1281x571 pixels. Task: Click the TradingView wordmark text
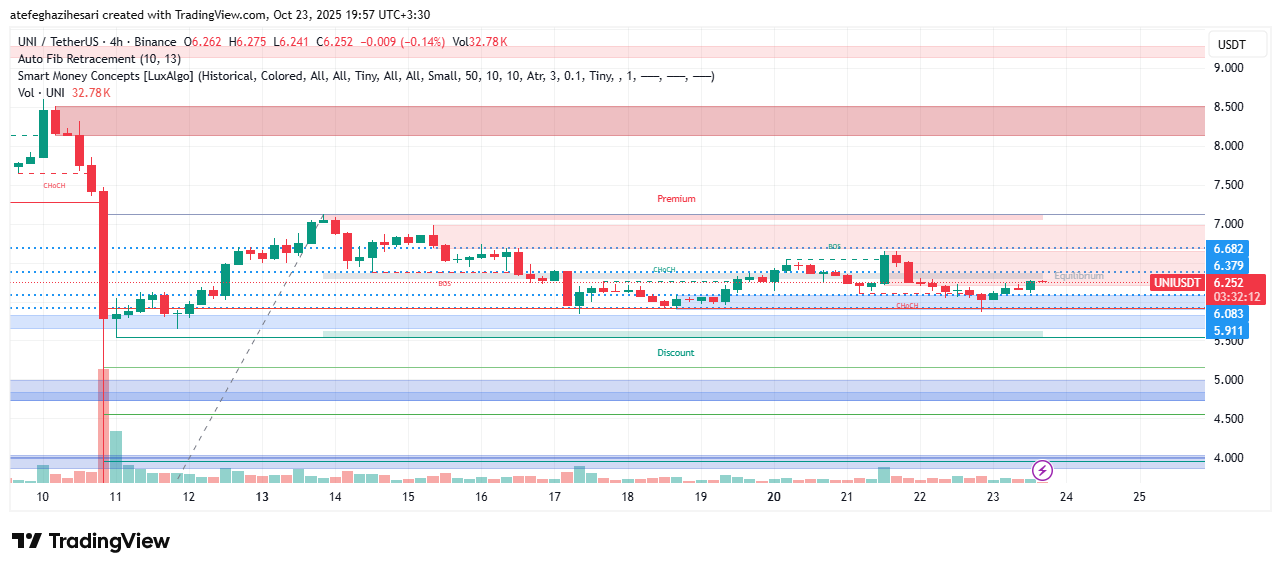coord(109,541)
